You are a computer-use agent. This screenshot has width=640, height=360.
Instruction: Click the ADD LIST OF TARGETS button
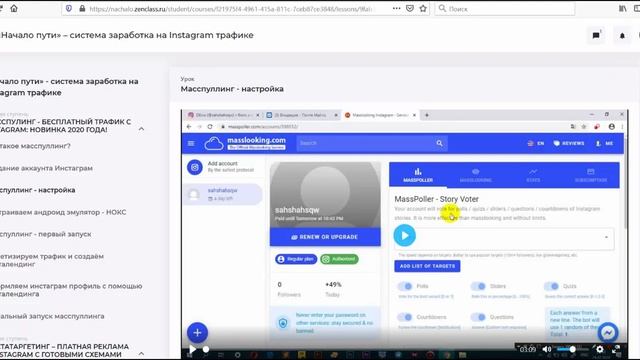click(427, 266)
